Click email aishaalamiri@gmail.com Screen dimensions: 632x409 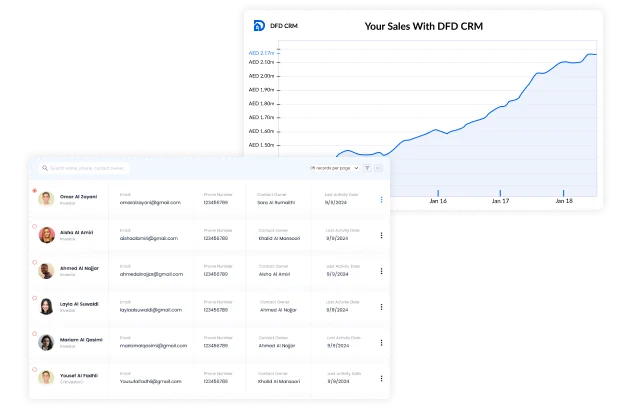point(149,238)
